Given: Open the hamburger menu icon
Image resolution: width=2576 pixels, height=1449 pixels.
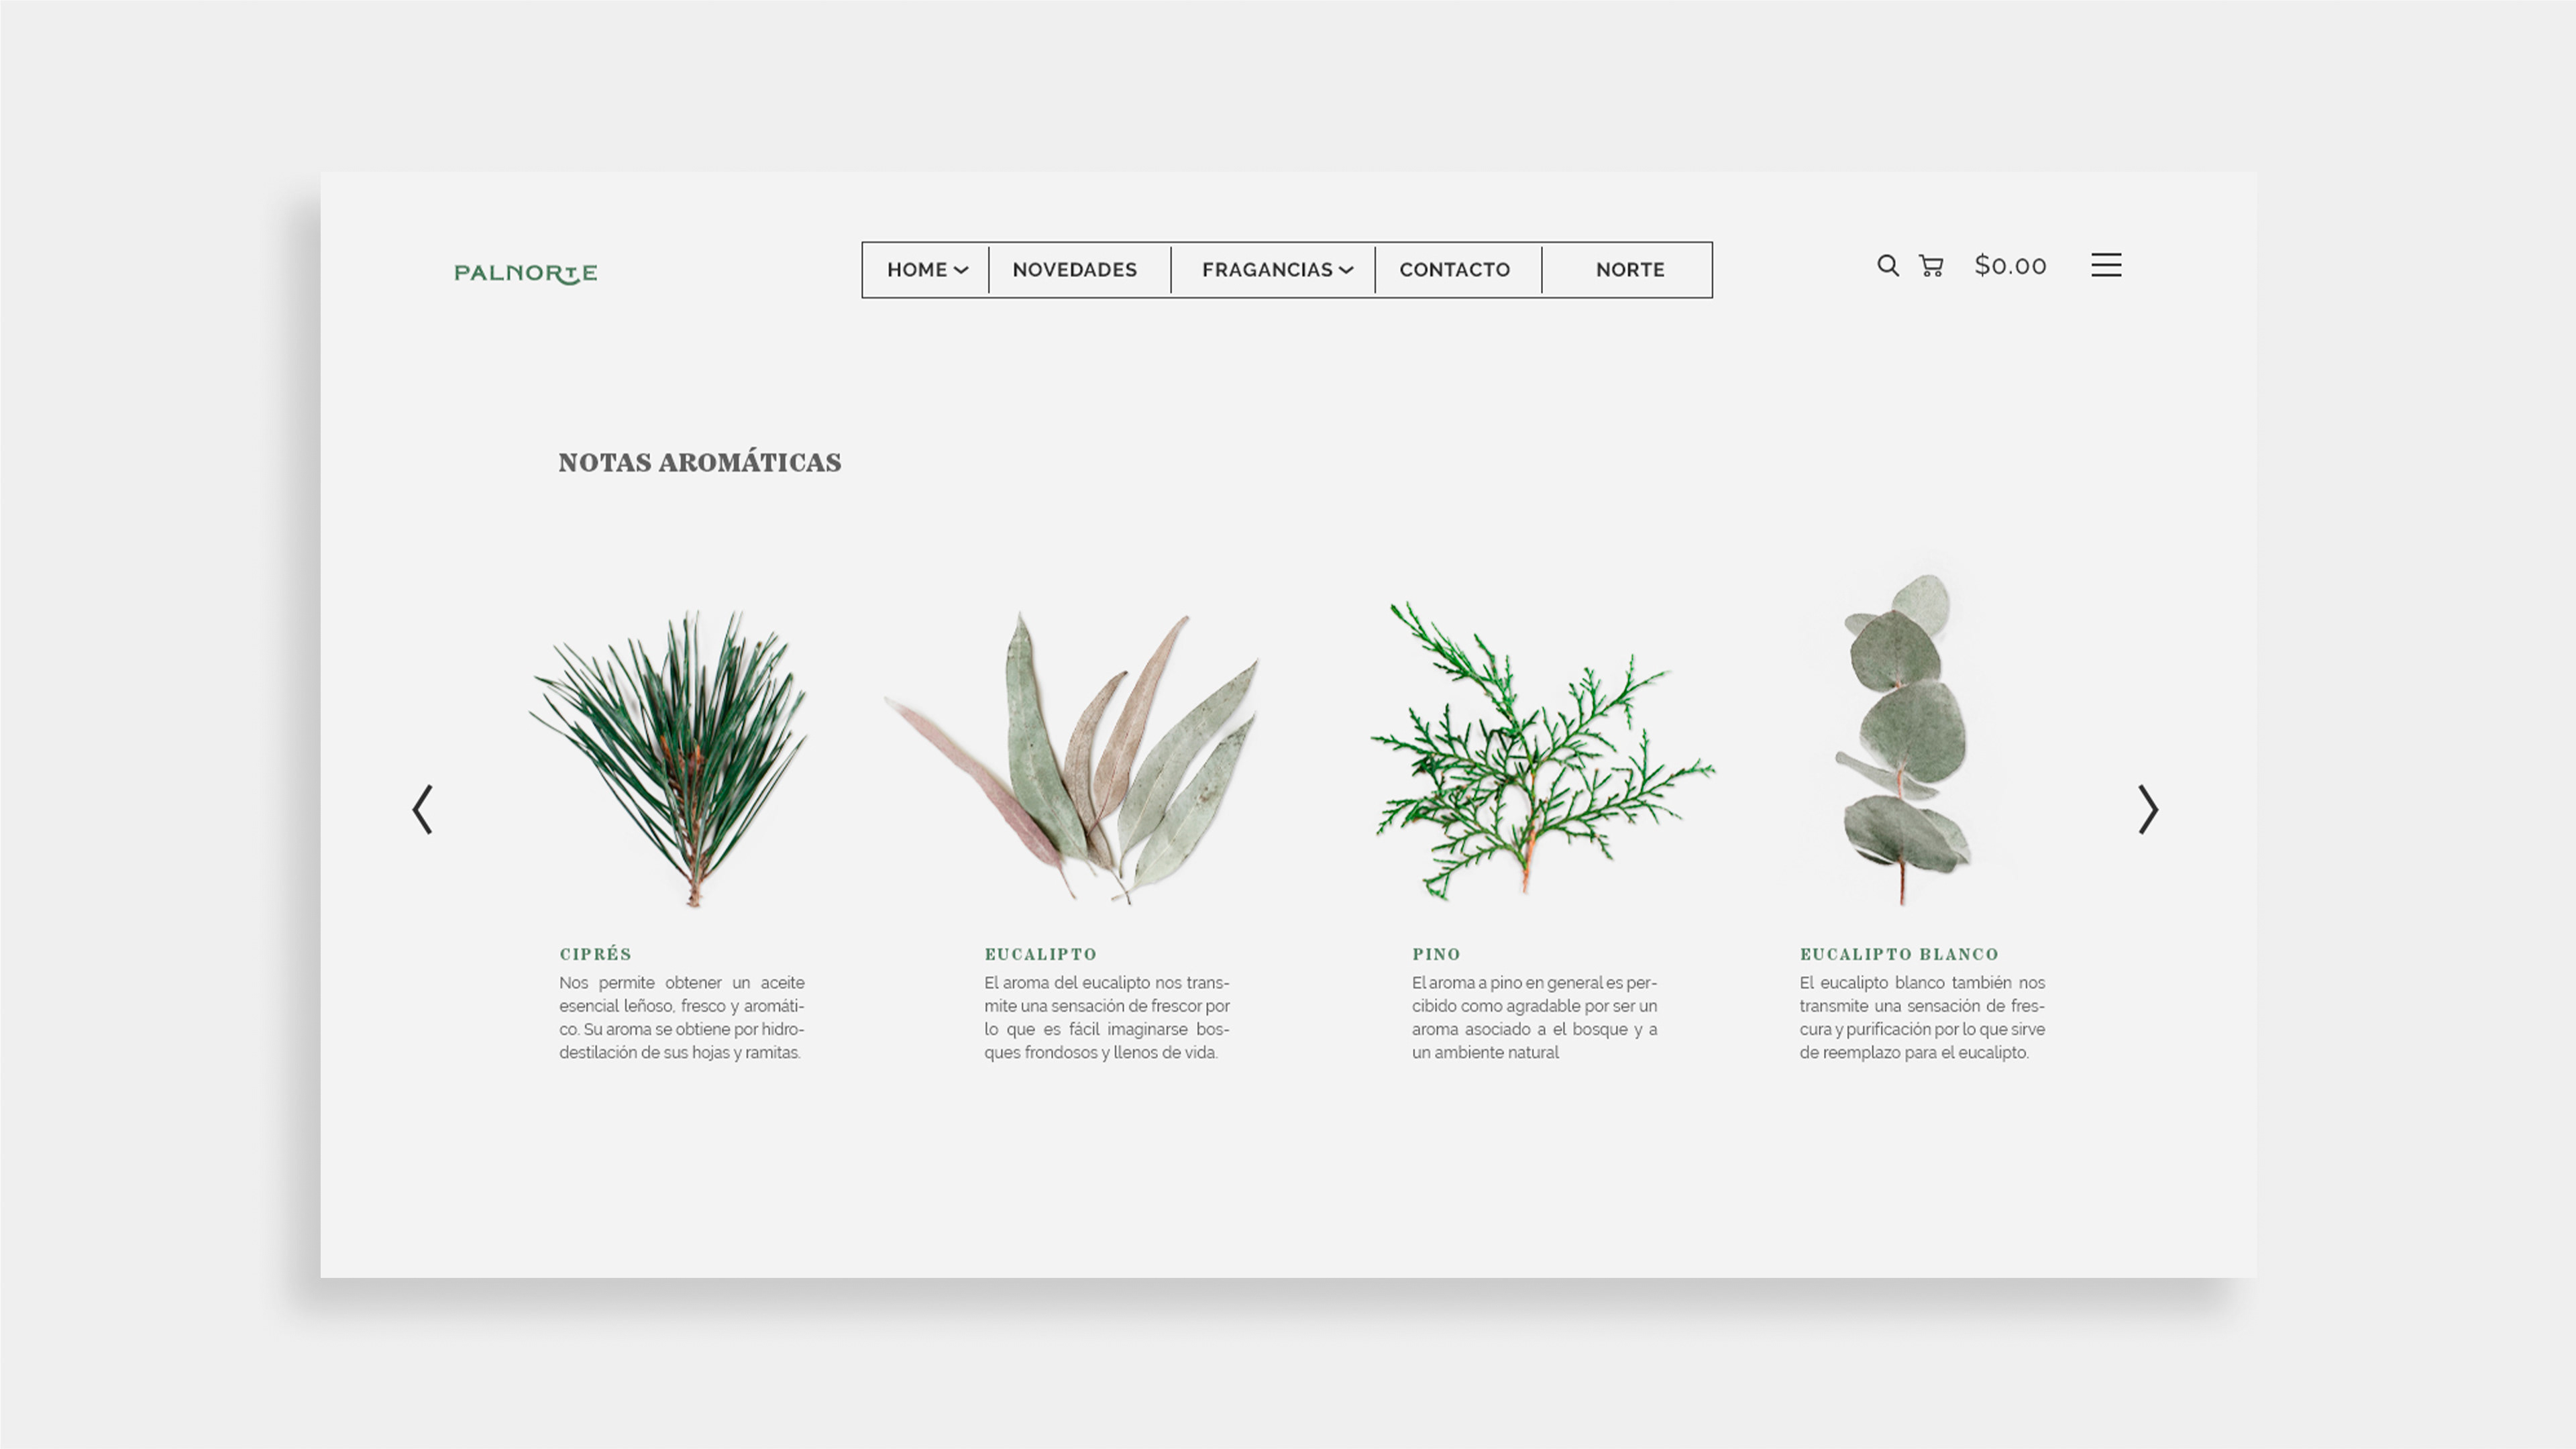Looking at the screenshot, I should click(2106, 265).
